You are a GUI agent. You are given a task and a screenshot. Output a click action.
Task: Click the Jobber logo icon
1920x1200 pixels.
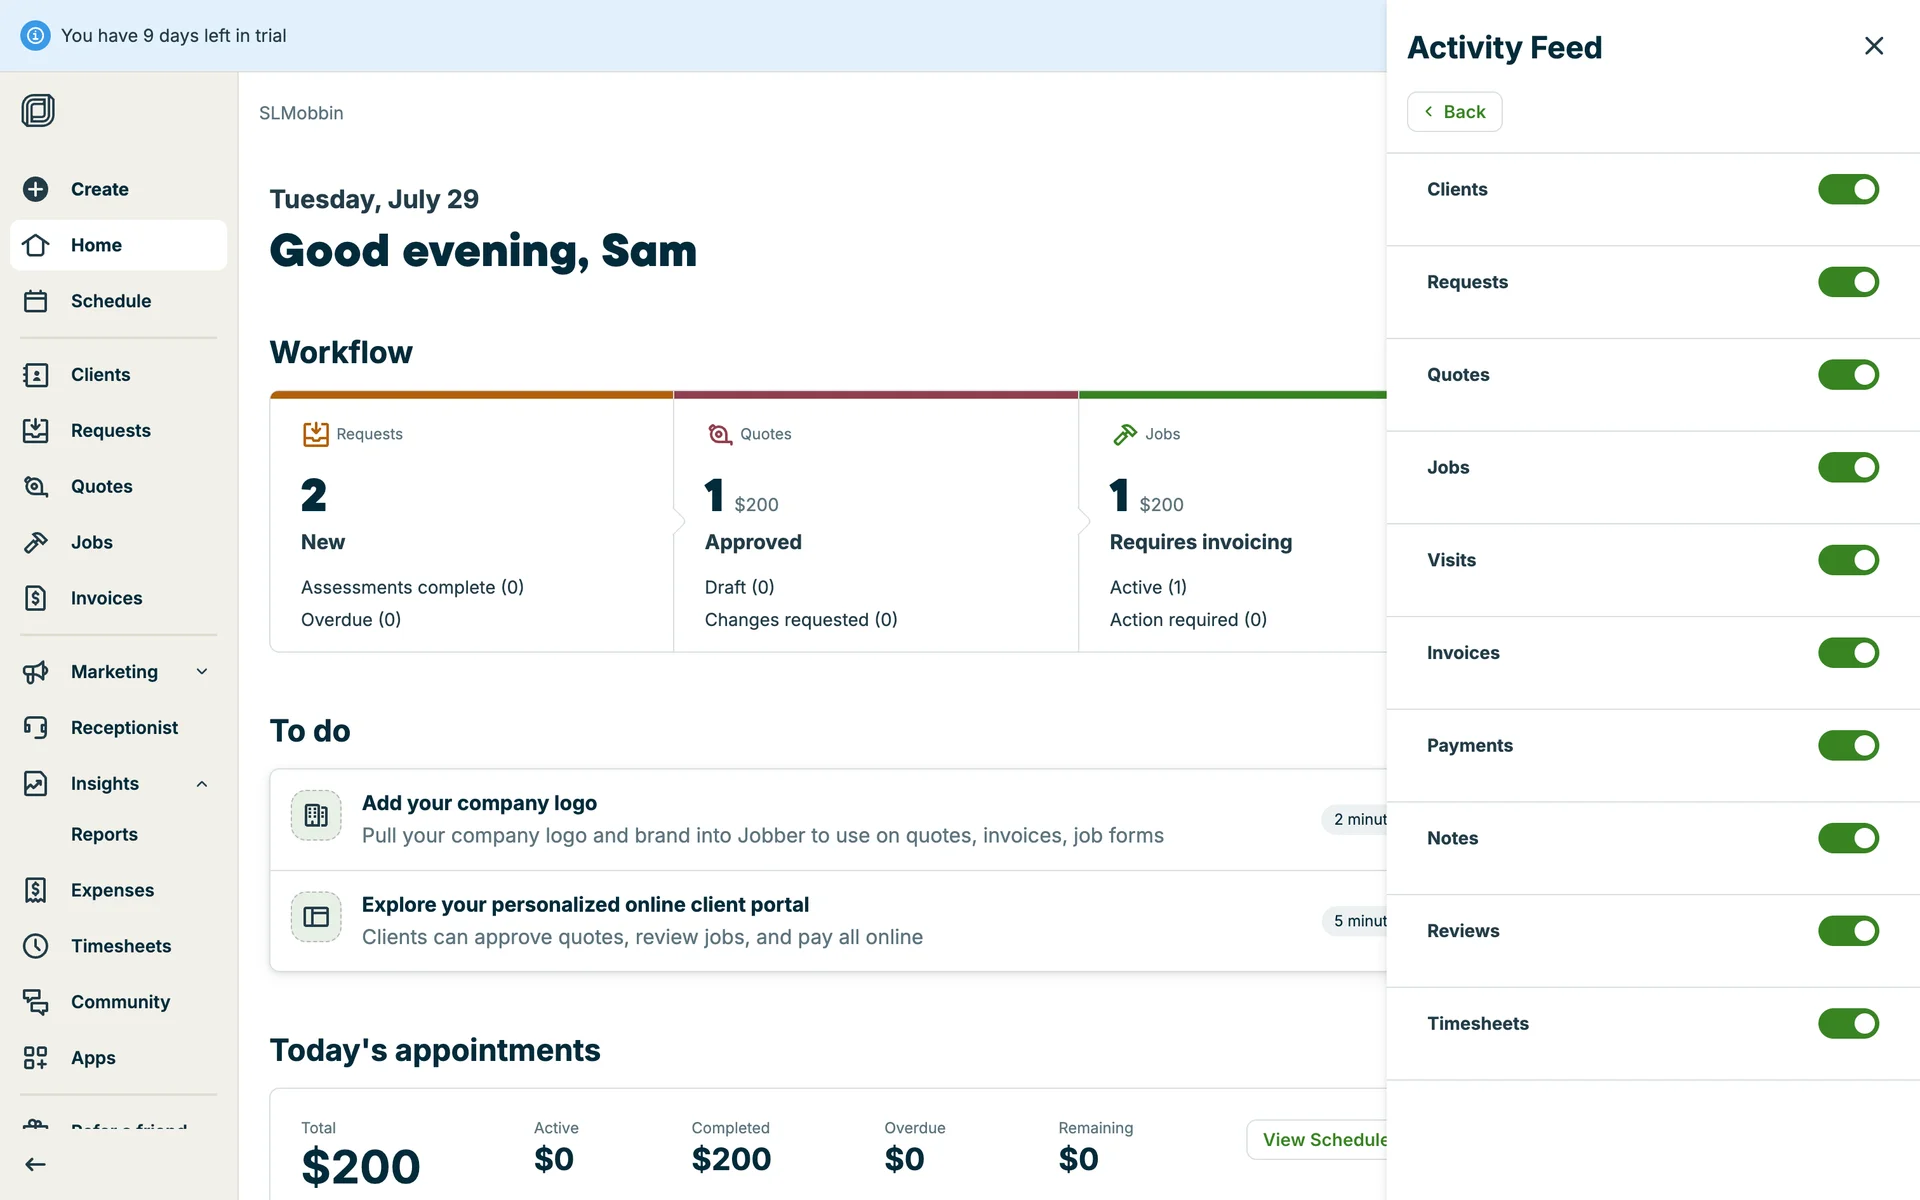click(x=38, y=110)
